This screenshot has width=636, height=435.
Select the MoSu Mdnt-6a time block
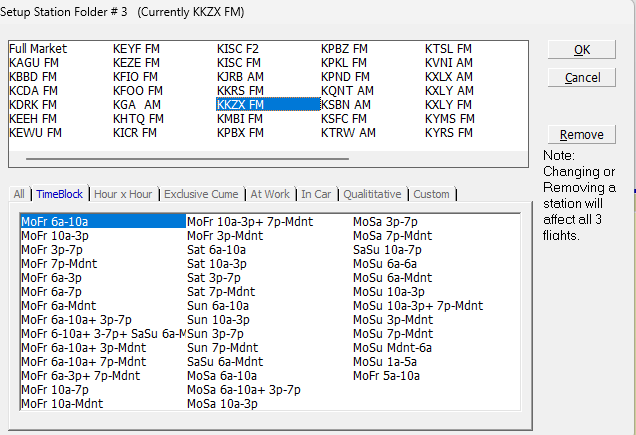392,348
